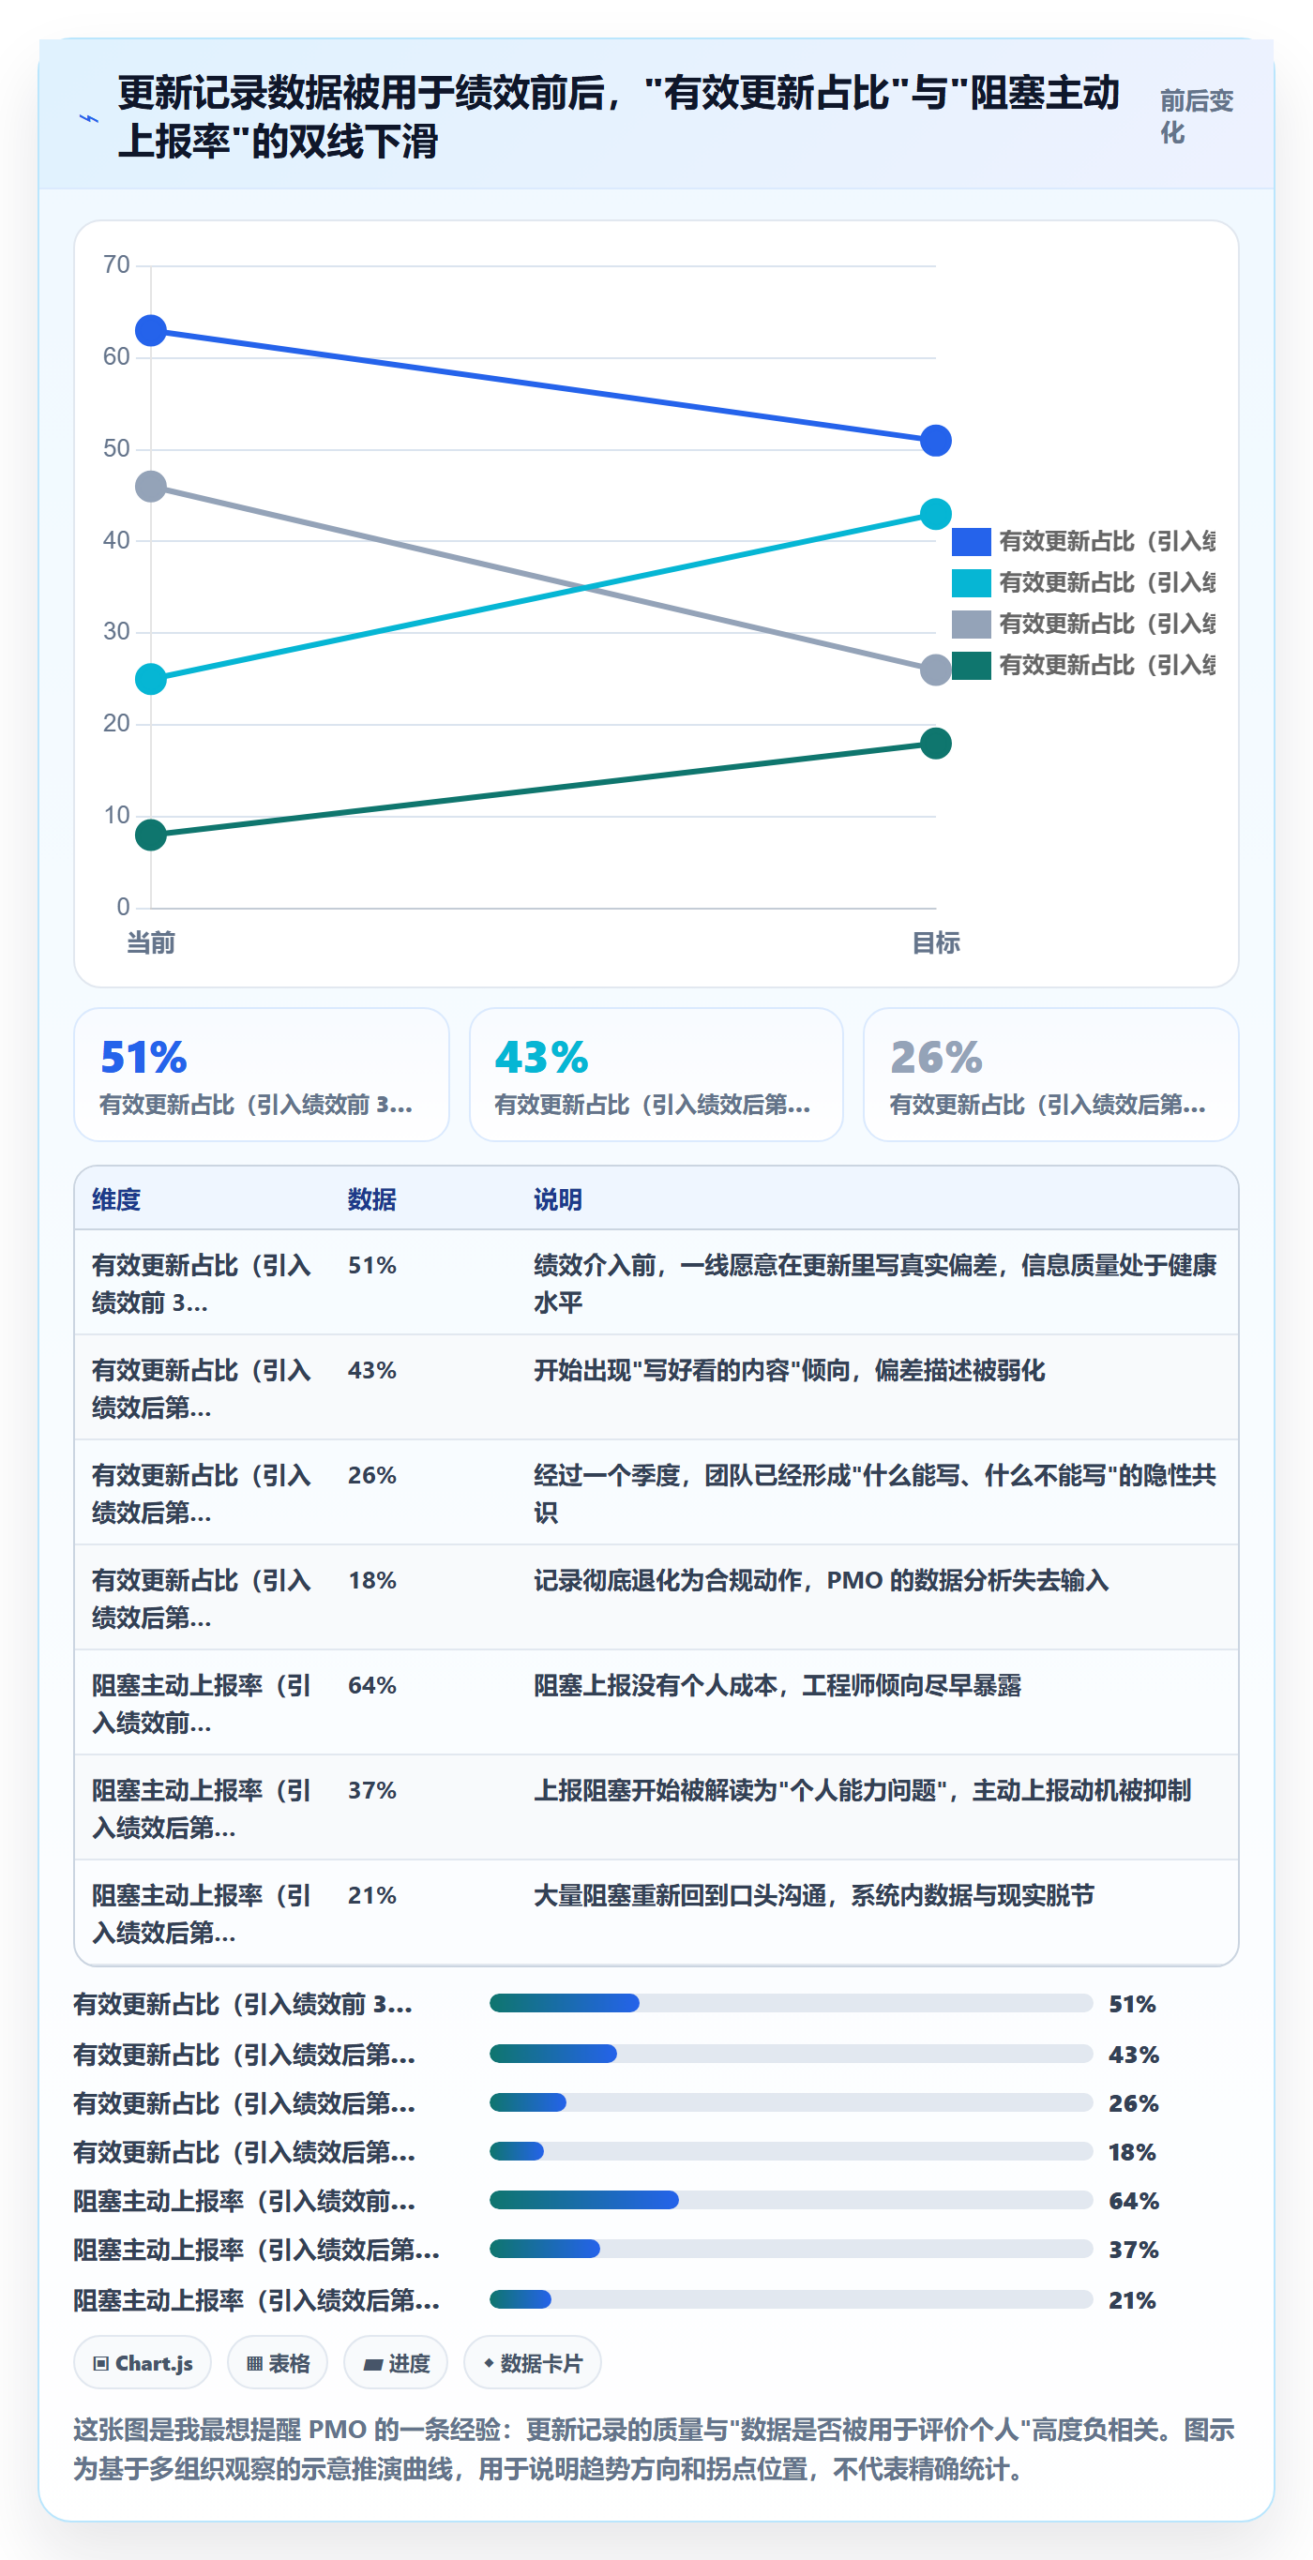Click the 维度 column header
The height and width of the screenshot is (2560, 1313).
click(116, 1199)
